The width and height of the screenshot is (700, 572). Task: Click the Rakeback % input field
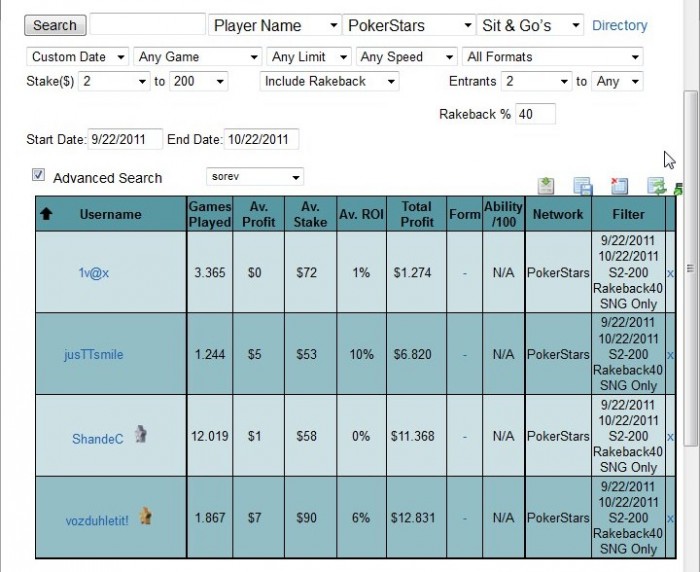click(536, 114)
